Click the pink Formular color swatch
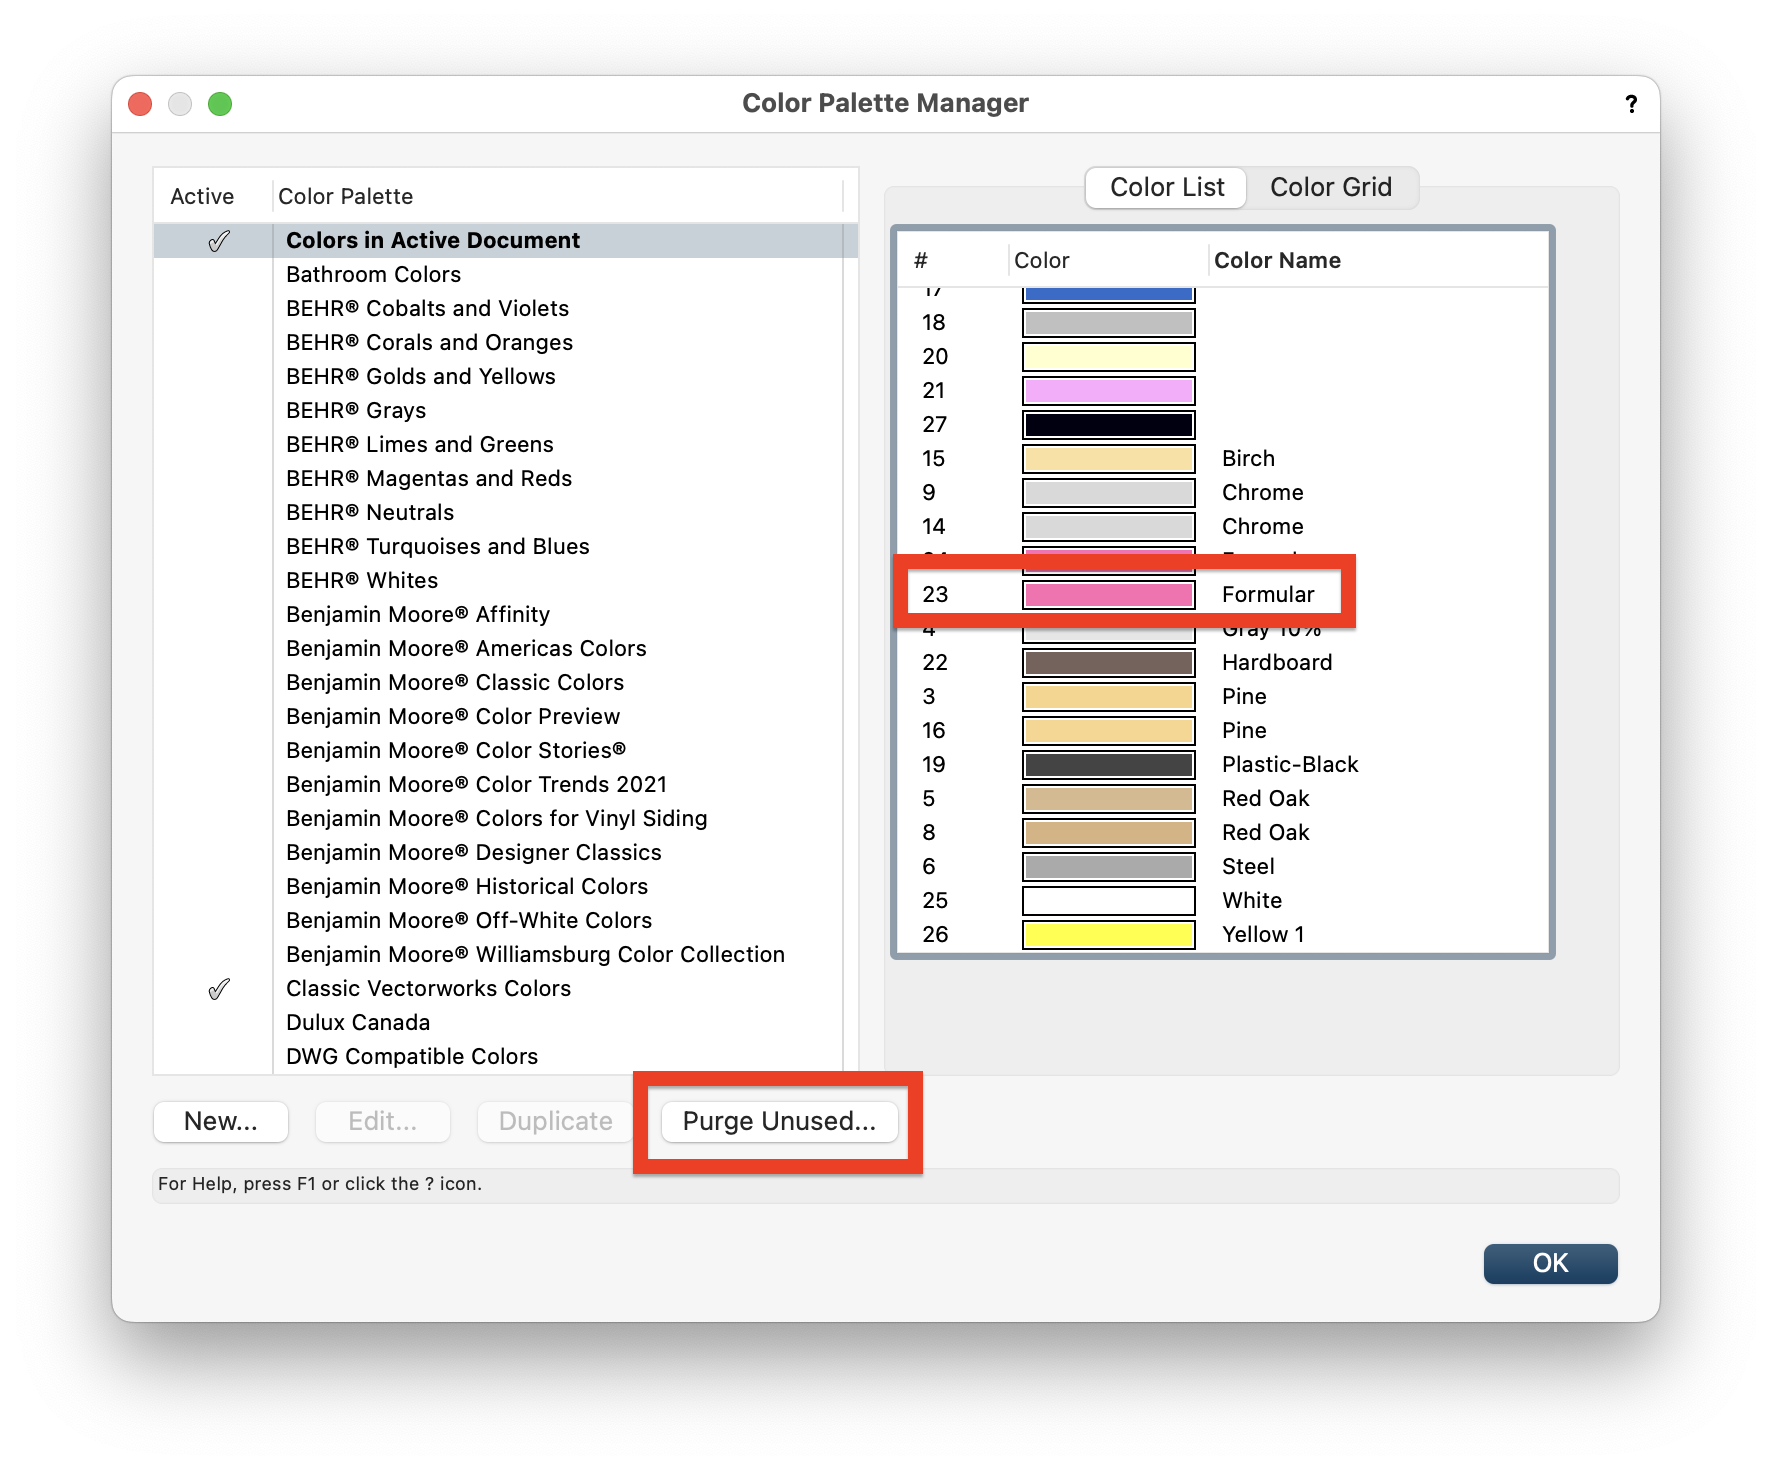Screen dimensions: 1772x1470 [1107, 594]
